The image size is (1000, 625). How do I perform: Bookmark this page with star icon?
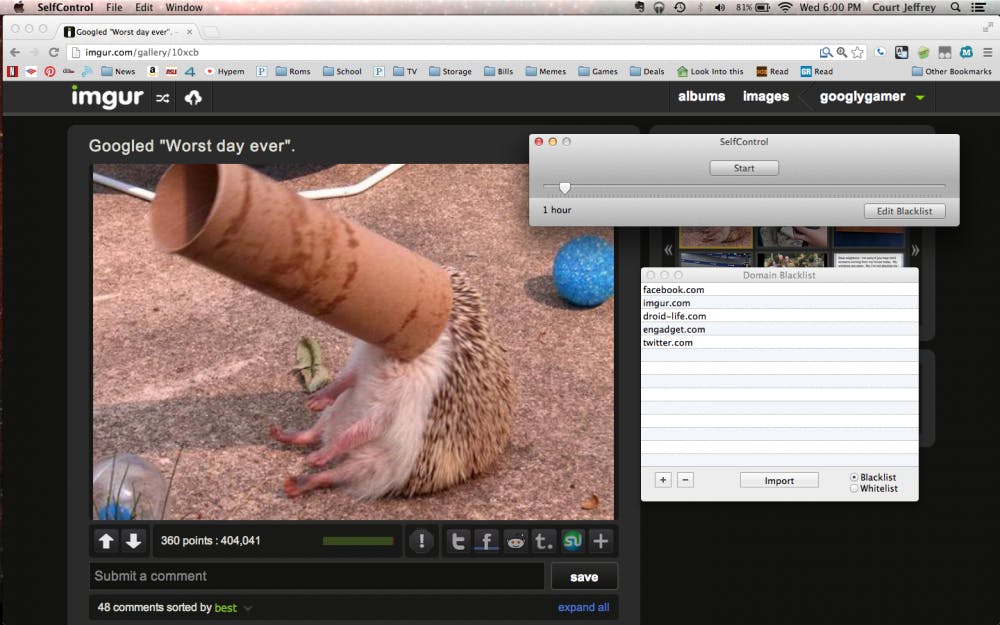(x=857, y=52)
